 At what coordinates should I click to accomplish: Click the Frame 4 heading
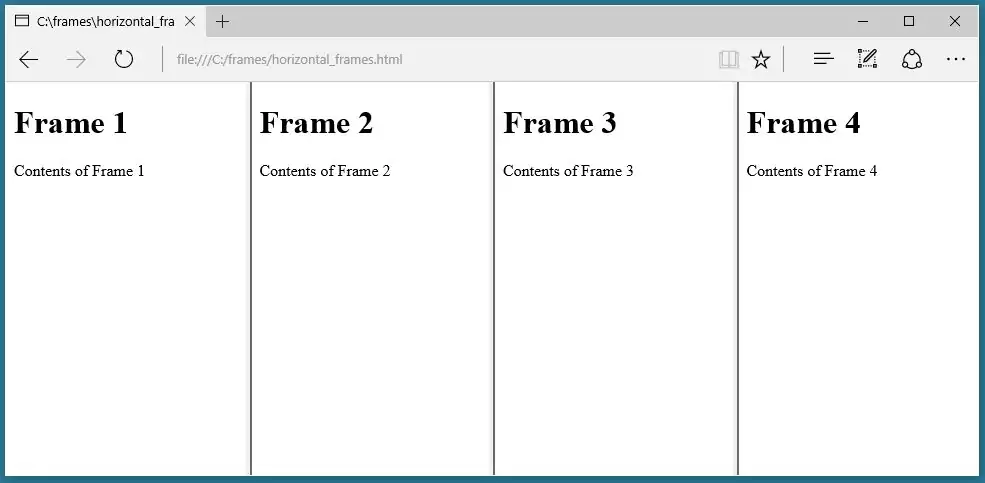[803, 123]
